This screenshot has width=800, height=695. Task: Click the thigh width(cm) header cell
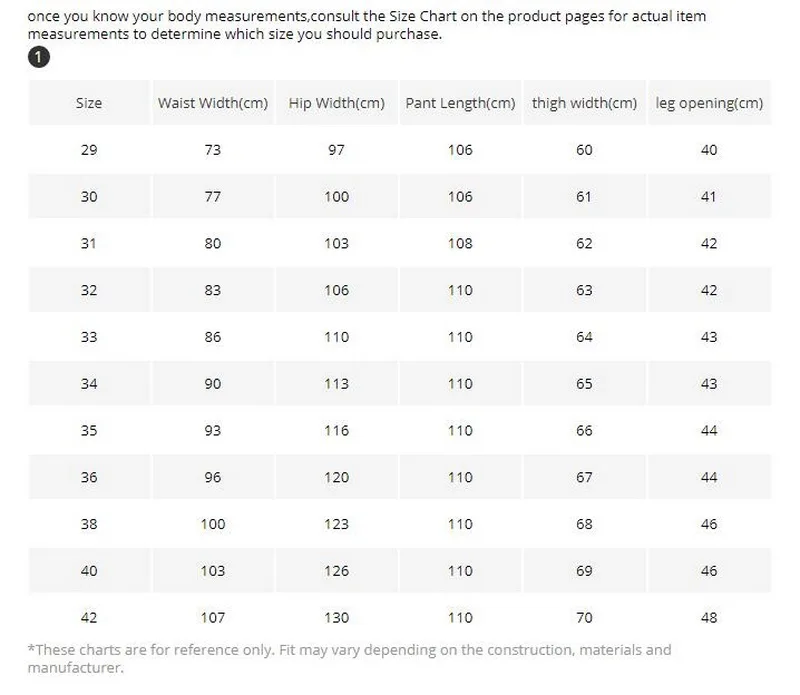(x=584, y=103)
